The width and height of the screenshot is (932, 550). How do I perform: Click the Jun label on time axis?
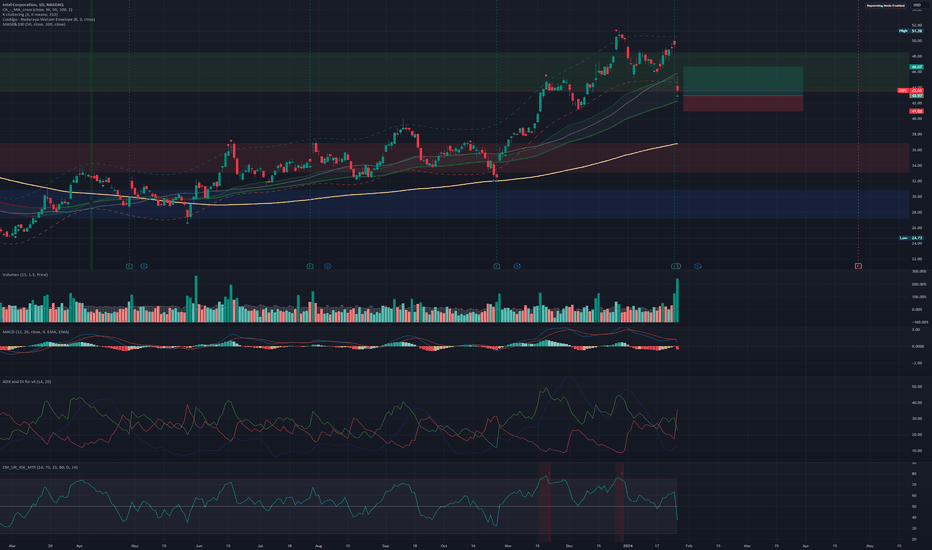pos(199,545)
